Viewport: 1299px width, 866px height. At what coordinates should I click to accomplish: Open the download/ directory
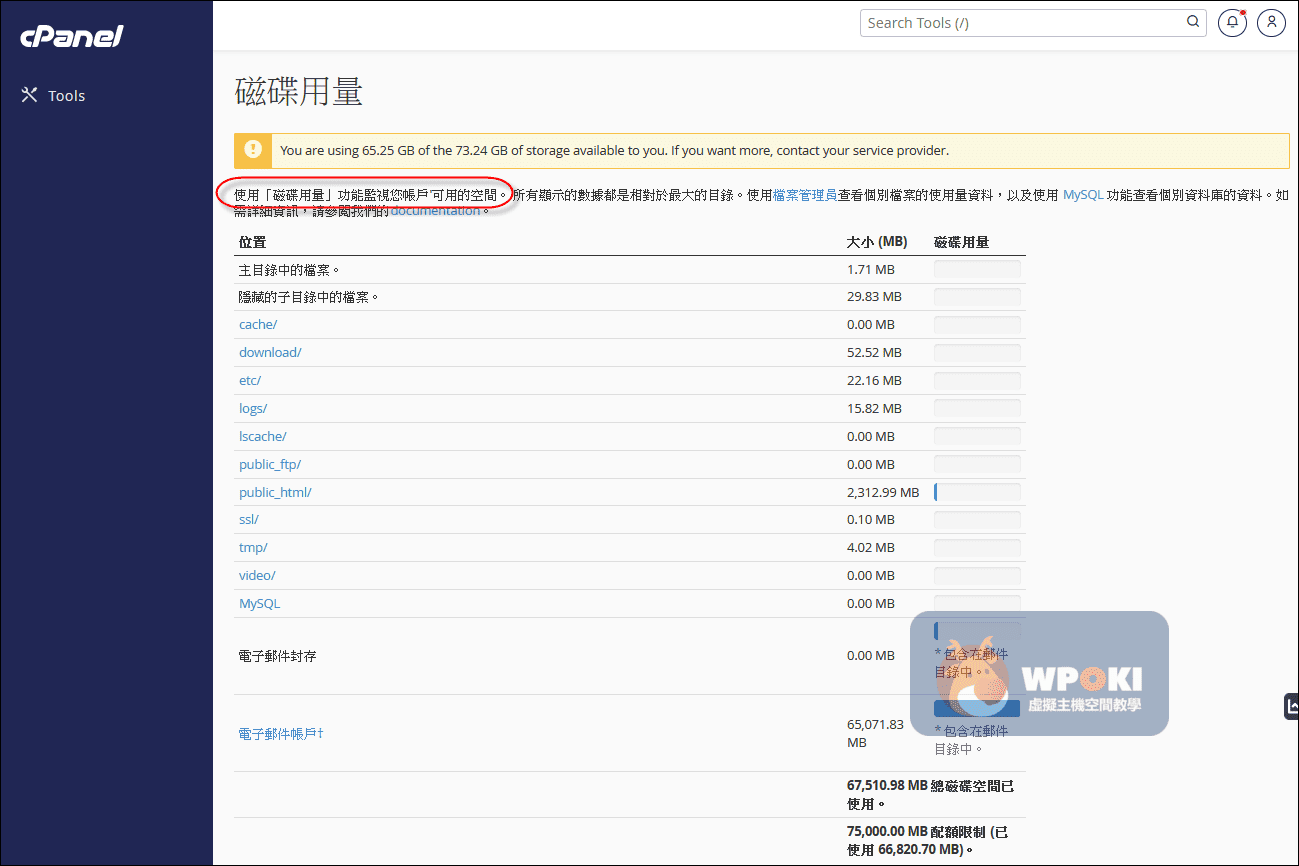click(x=270, y=353)
